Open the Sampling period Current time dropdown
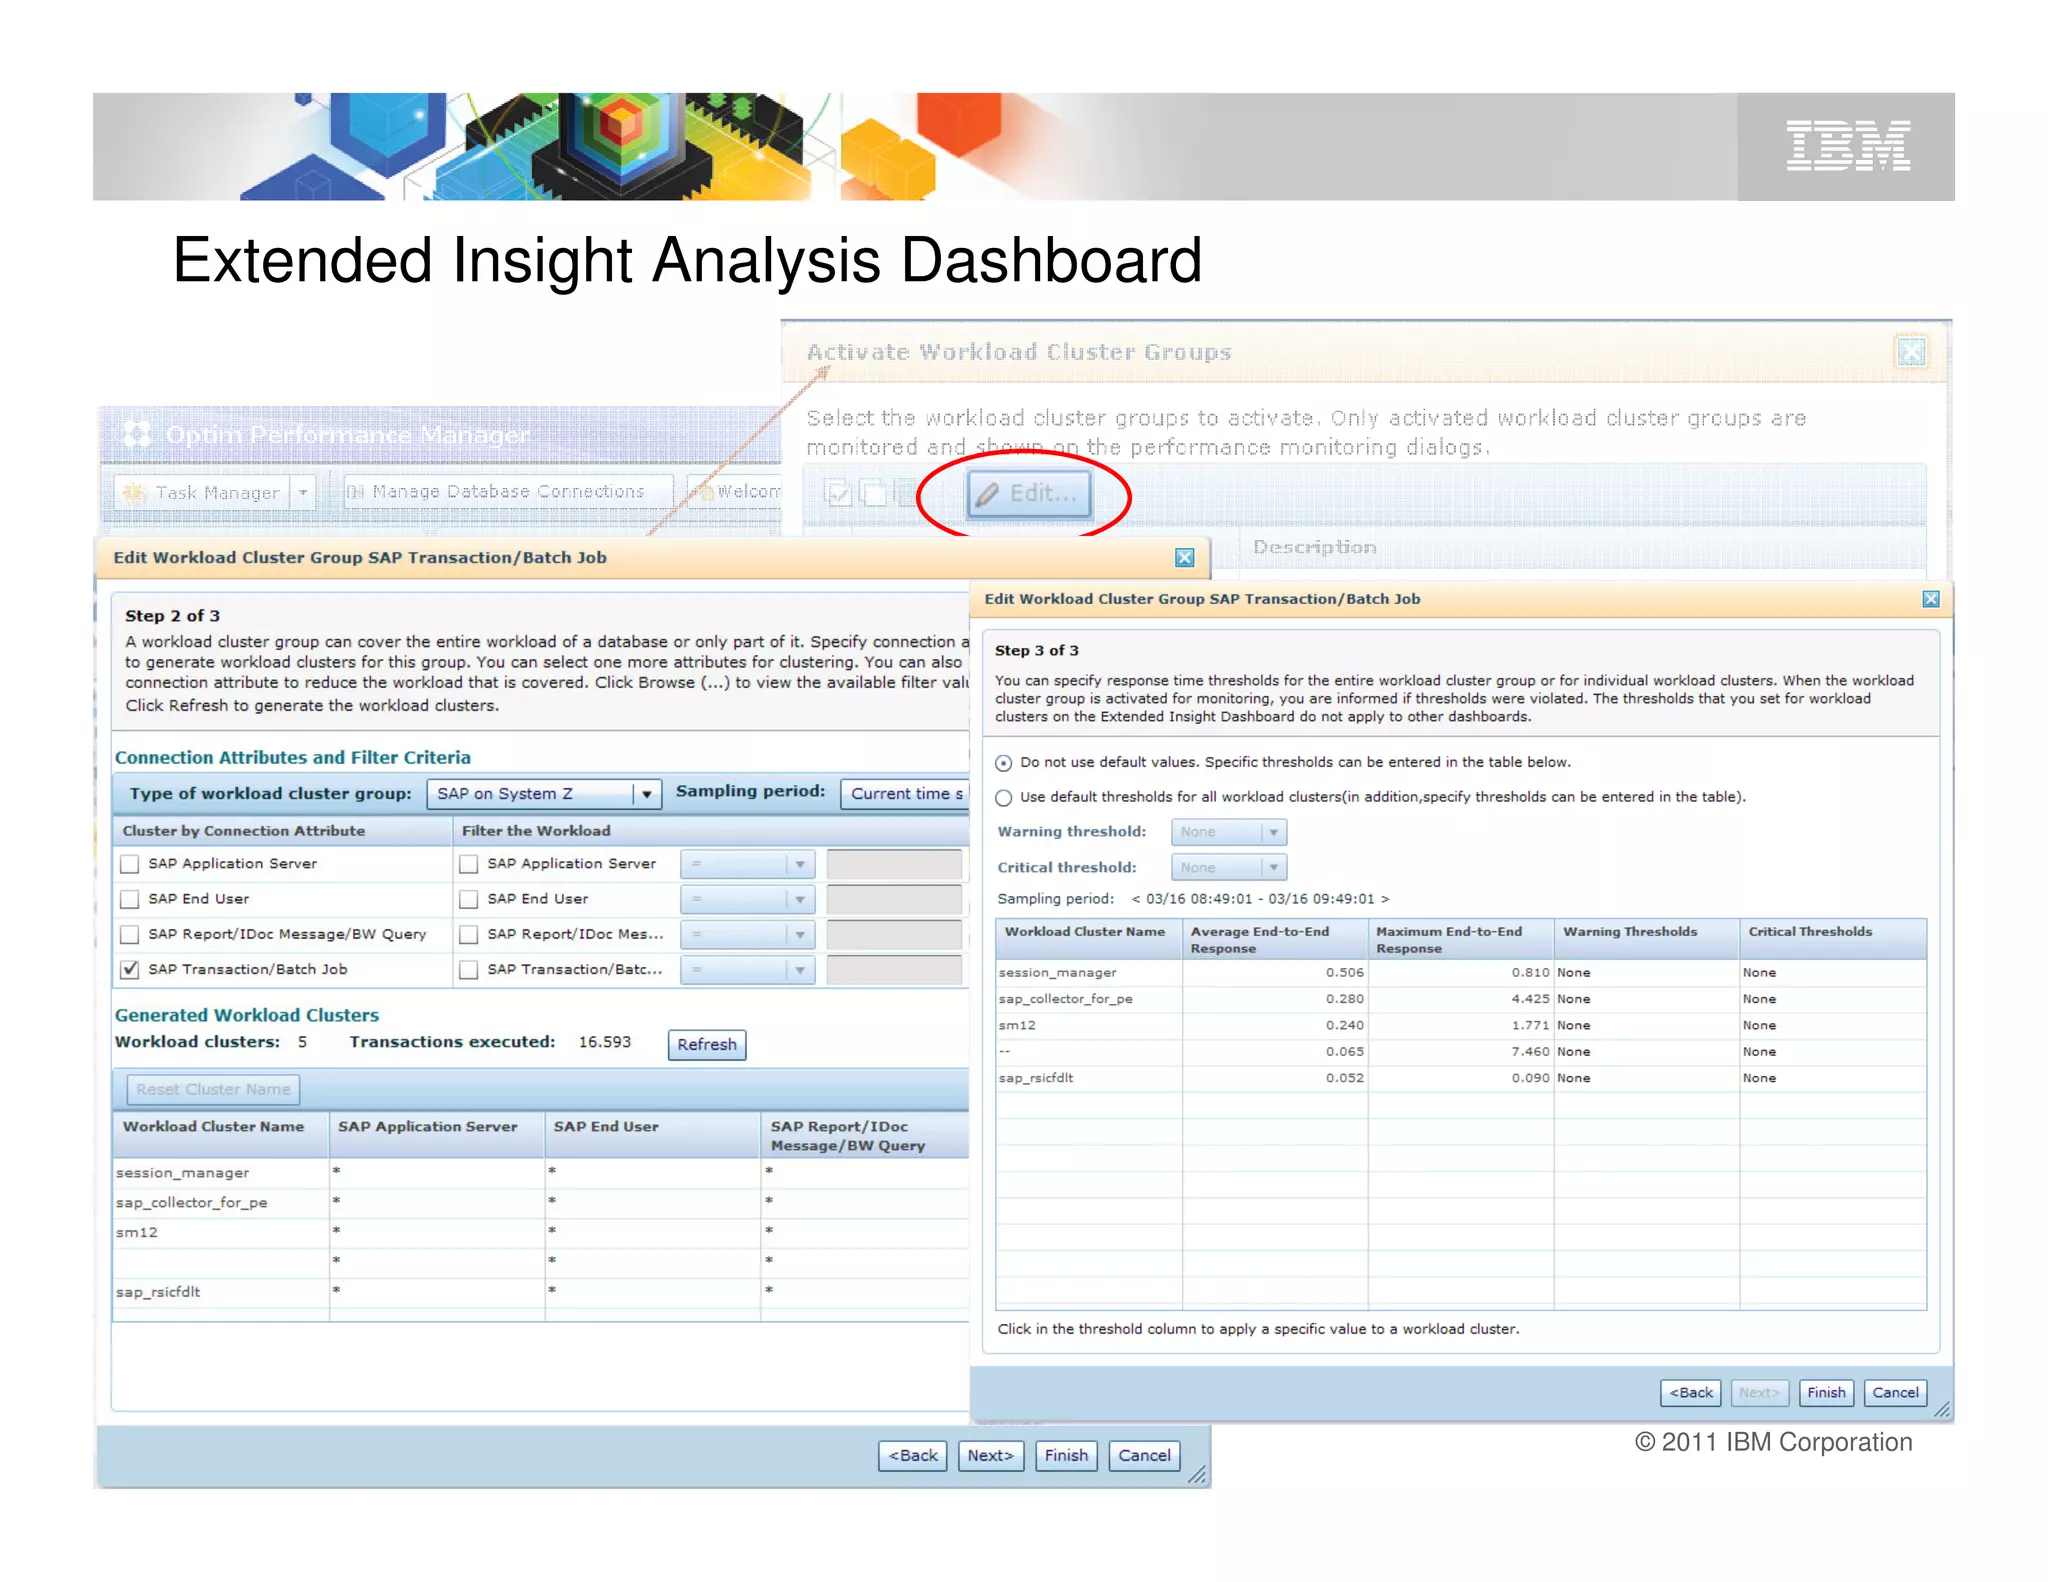The width and height of the screenshot is (2048, 1582). (904, 794)
